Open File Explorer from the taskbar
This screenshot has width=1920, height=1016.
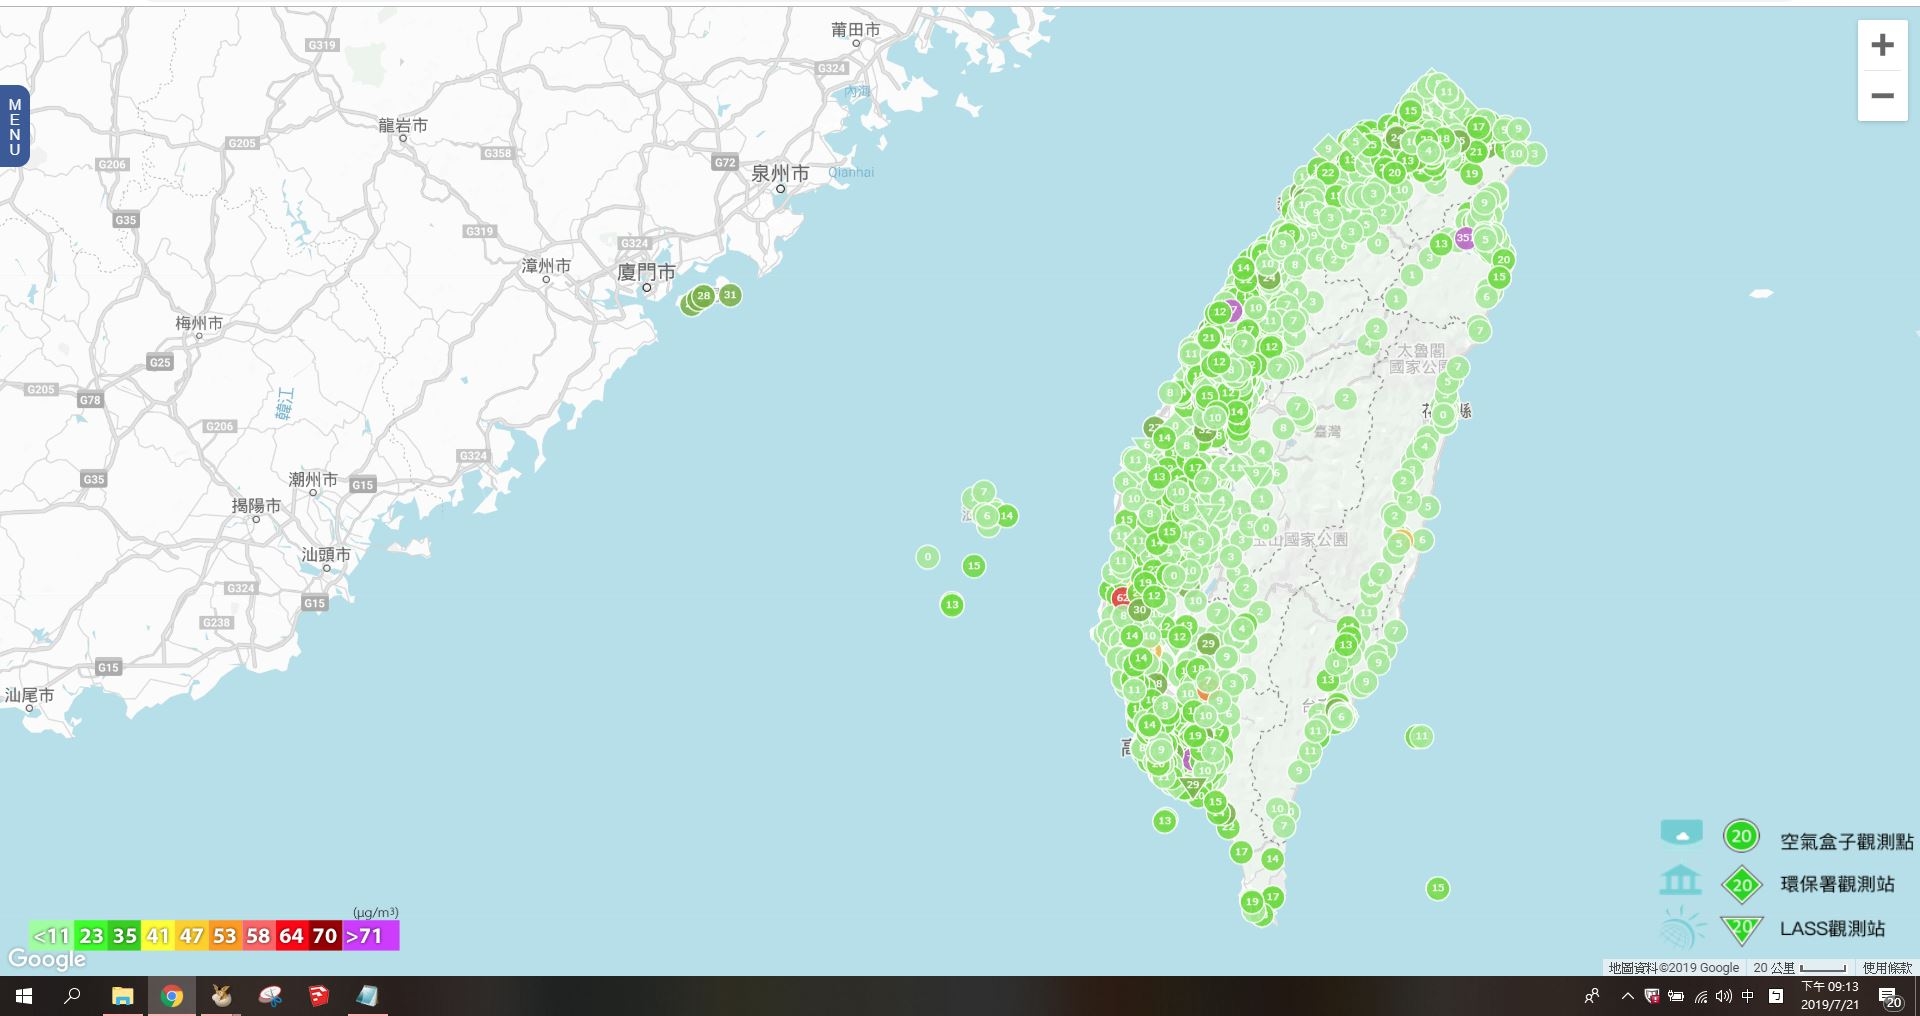tap(122, 996)
